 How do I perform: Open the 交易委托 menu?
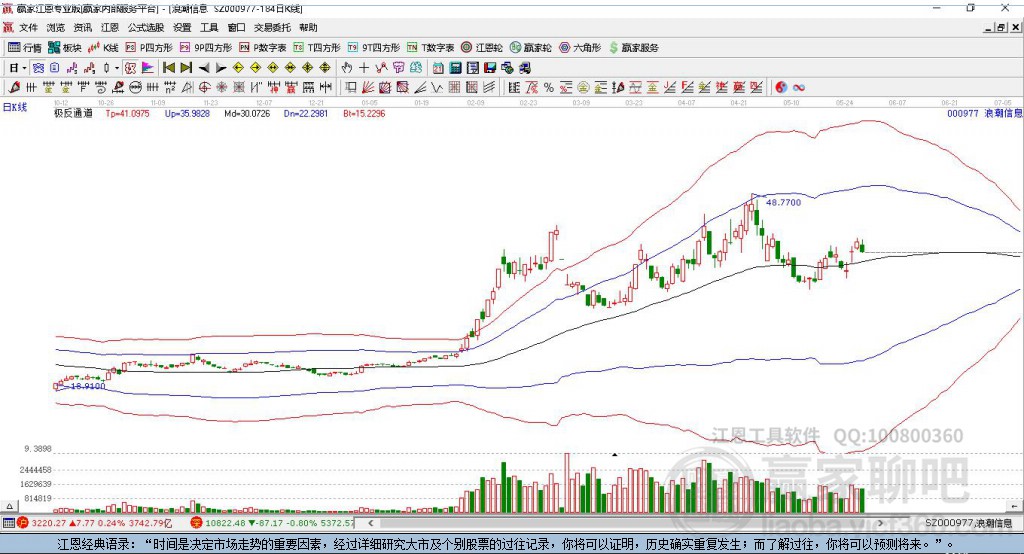pos(272,27)
